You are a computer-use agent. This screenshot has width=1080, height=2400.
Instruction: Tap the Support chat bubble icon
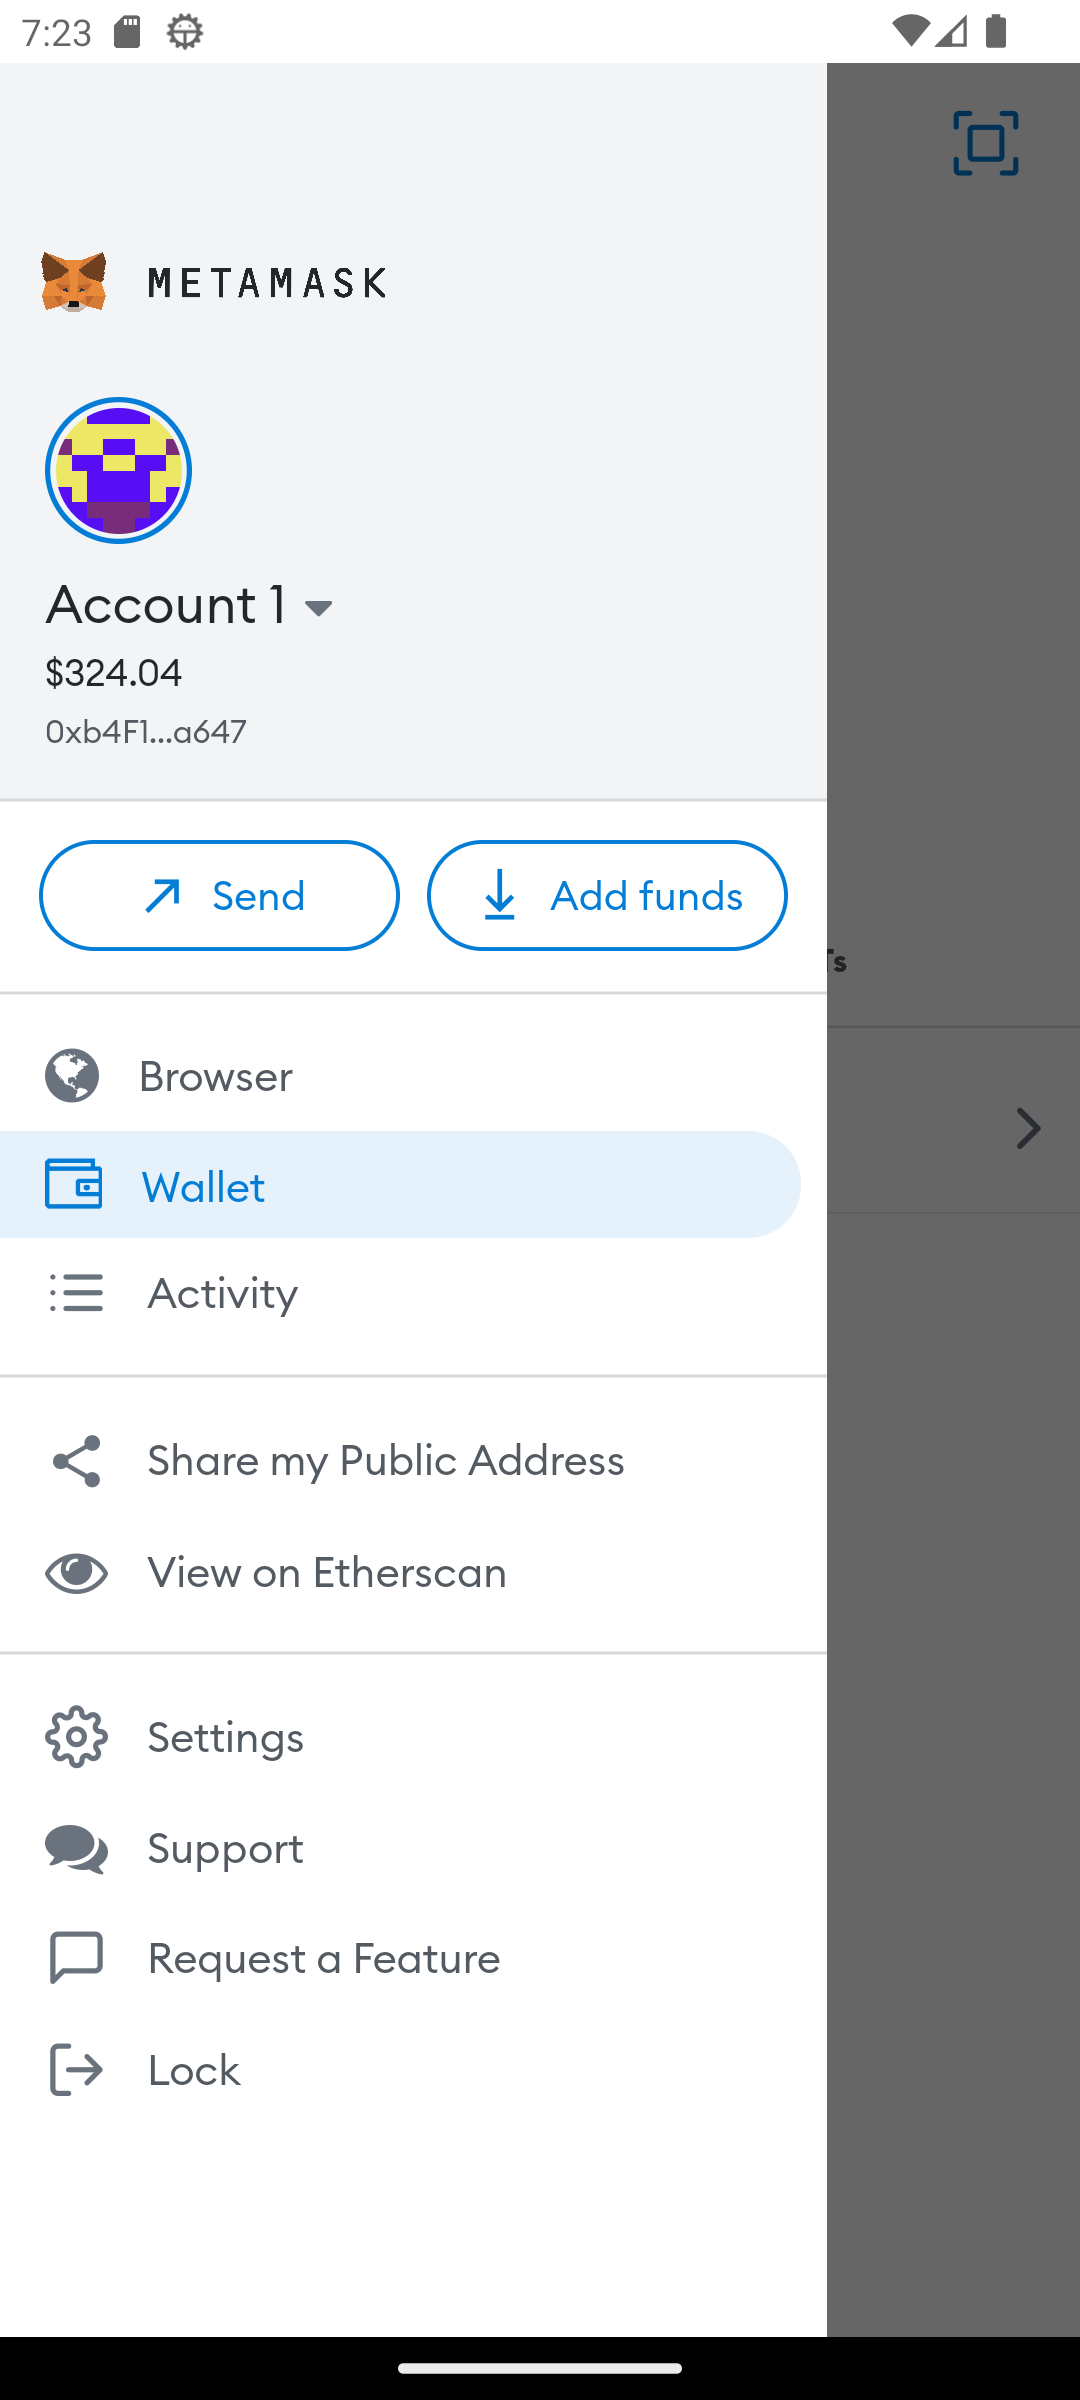coord(76,1848)
